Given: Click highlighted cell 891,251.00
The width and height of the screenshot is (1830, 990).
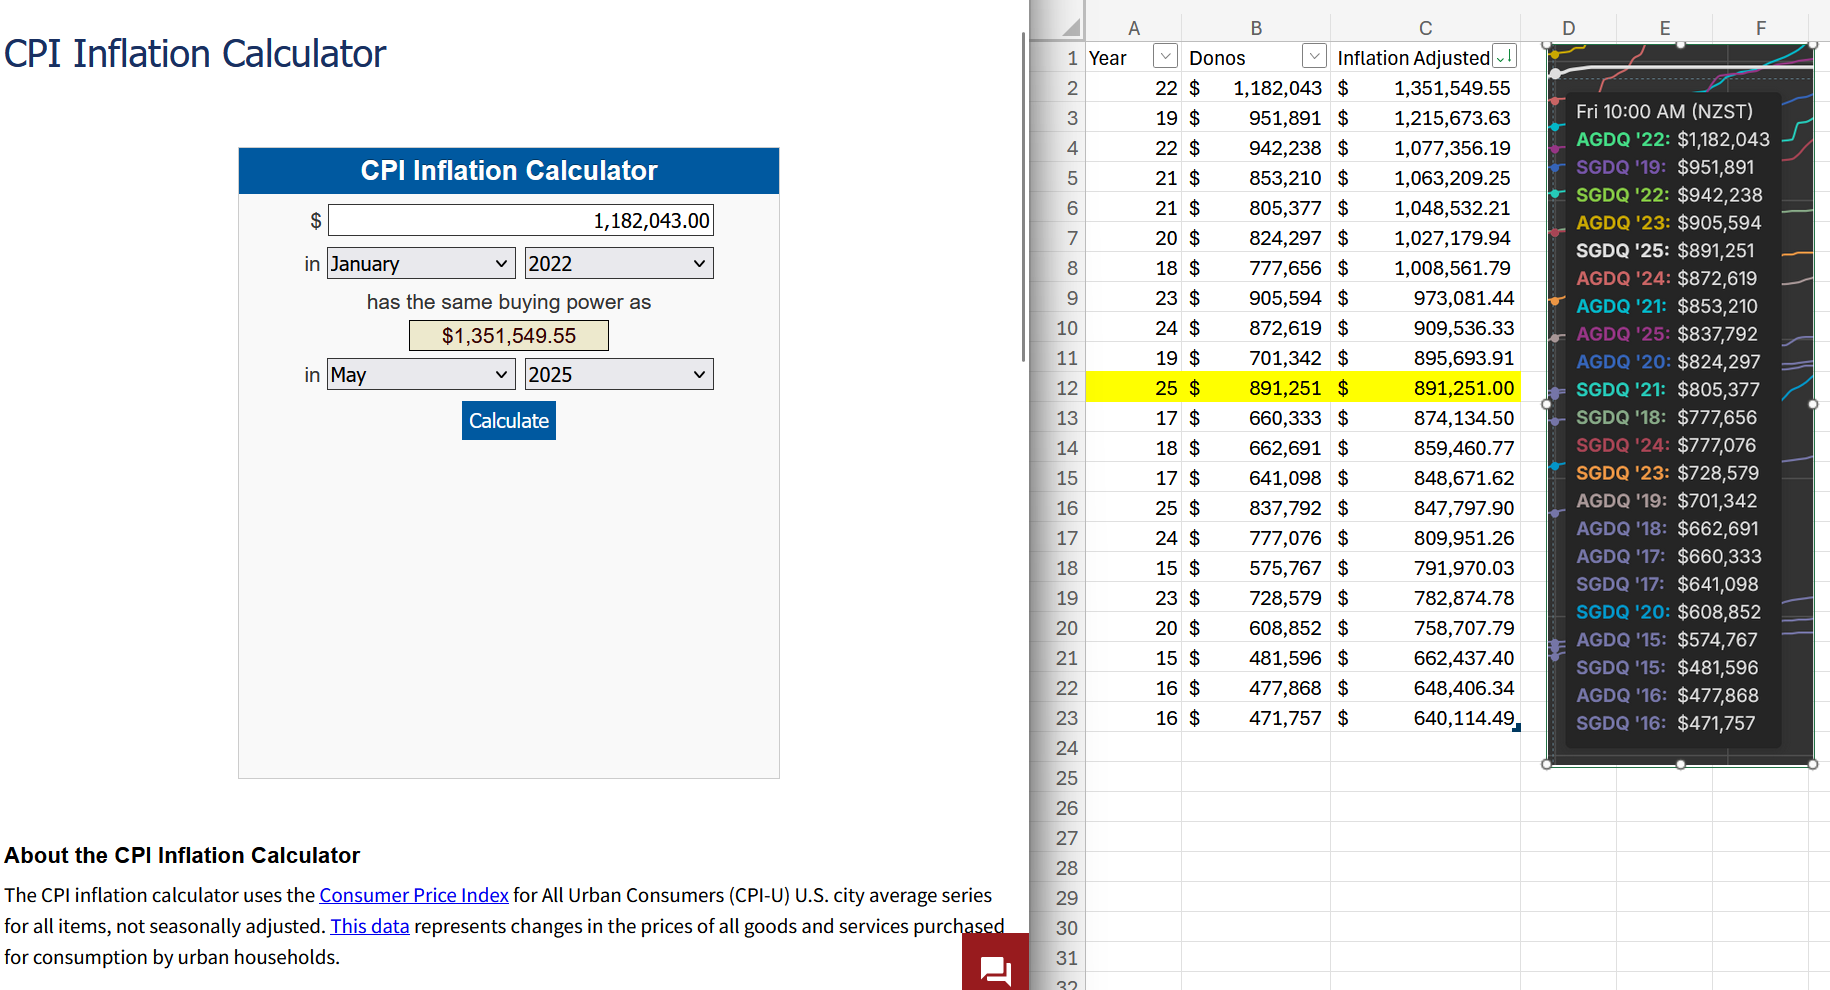Looking at the screenshot, I should [x=1425, y=388].
